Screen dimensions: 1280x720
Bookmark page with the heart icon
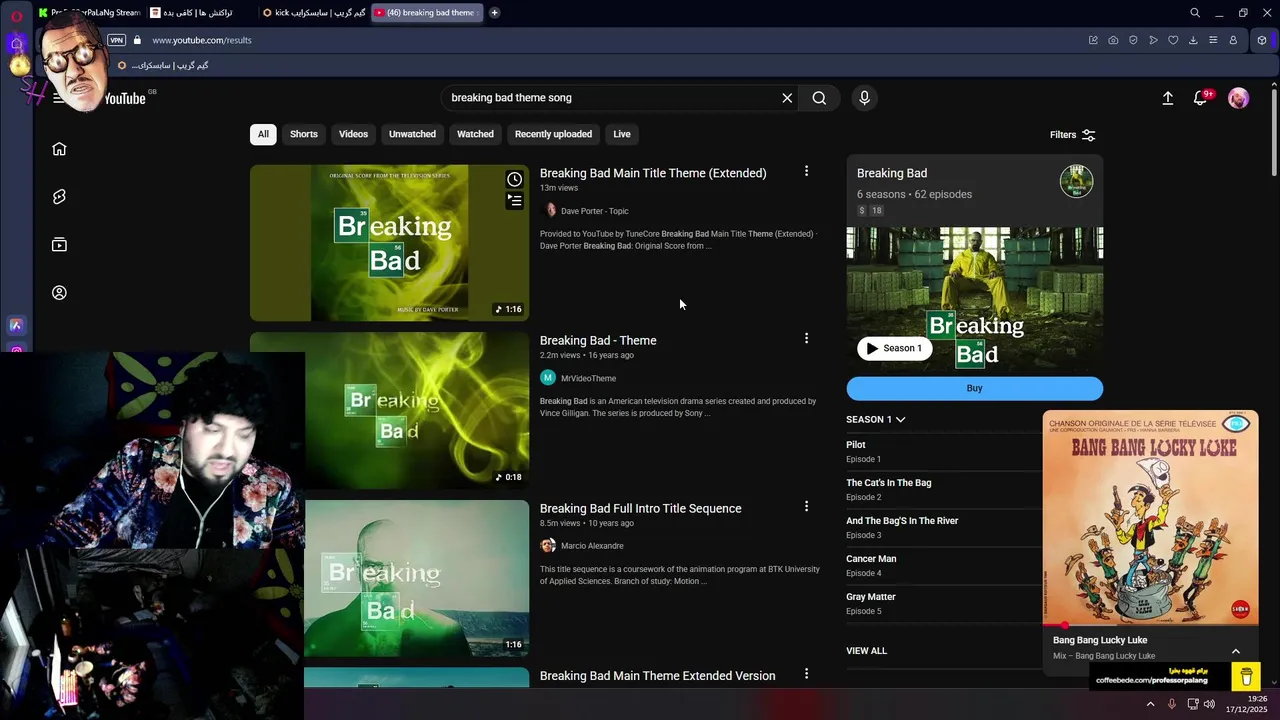[x=1173, y=40]
